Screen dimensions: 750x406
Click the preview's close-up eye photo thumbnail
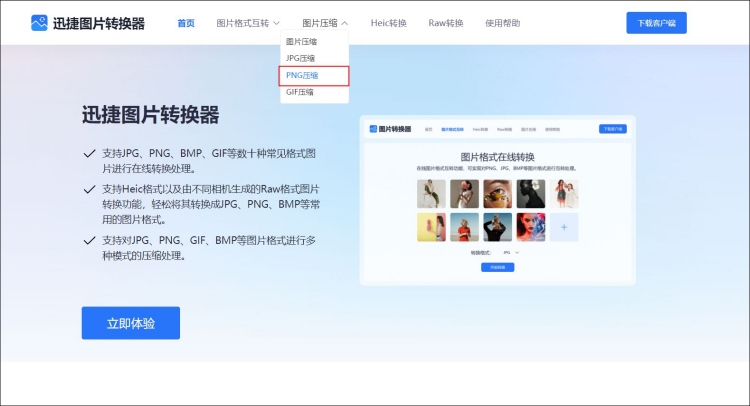pyautogui.click(x=497, y=194)
